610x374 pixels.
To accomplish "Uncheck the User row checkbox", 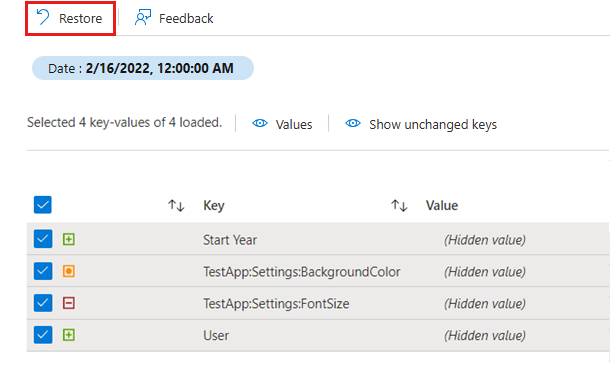I will (x=43, y=335).
